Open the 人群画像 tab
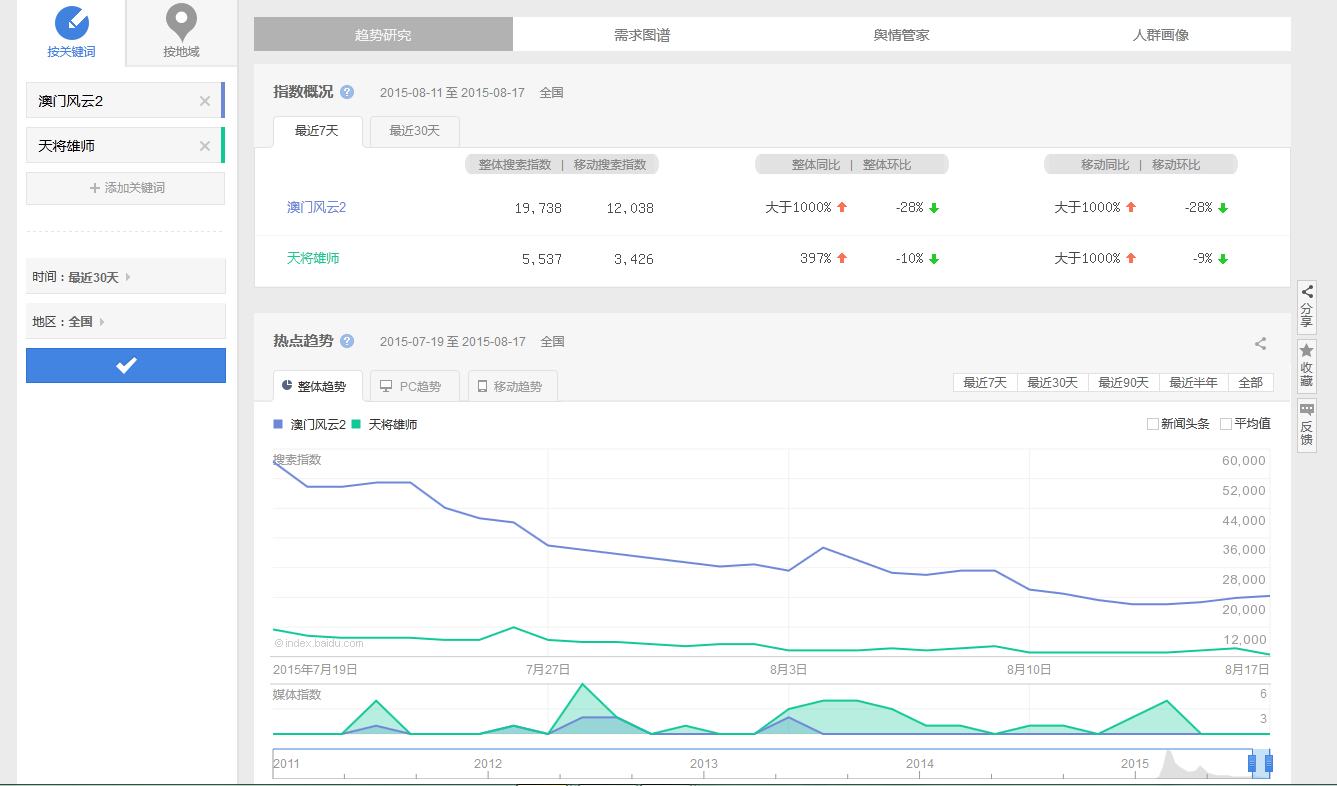The width and height of the screenshot is (1337, 786). [1161, 35]
